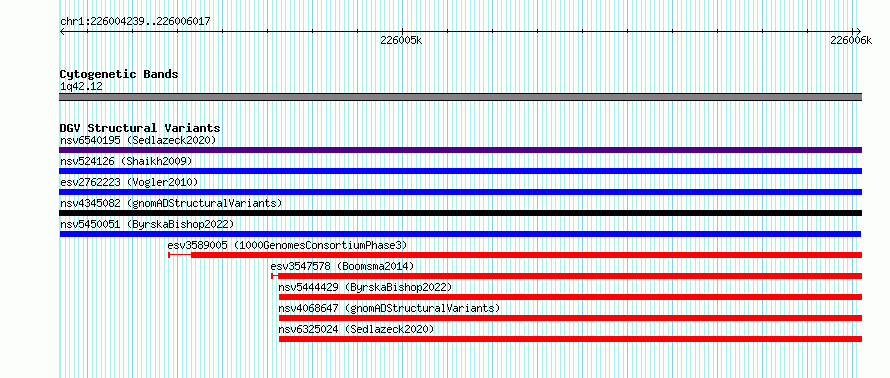Select the blue esv2762223 variant bar

tap(460, 192)
